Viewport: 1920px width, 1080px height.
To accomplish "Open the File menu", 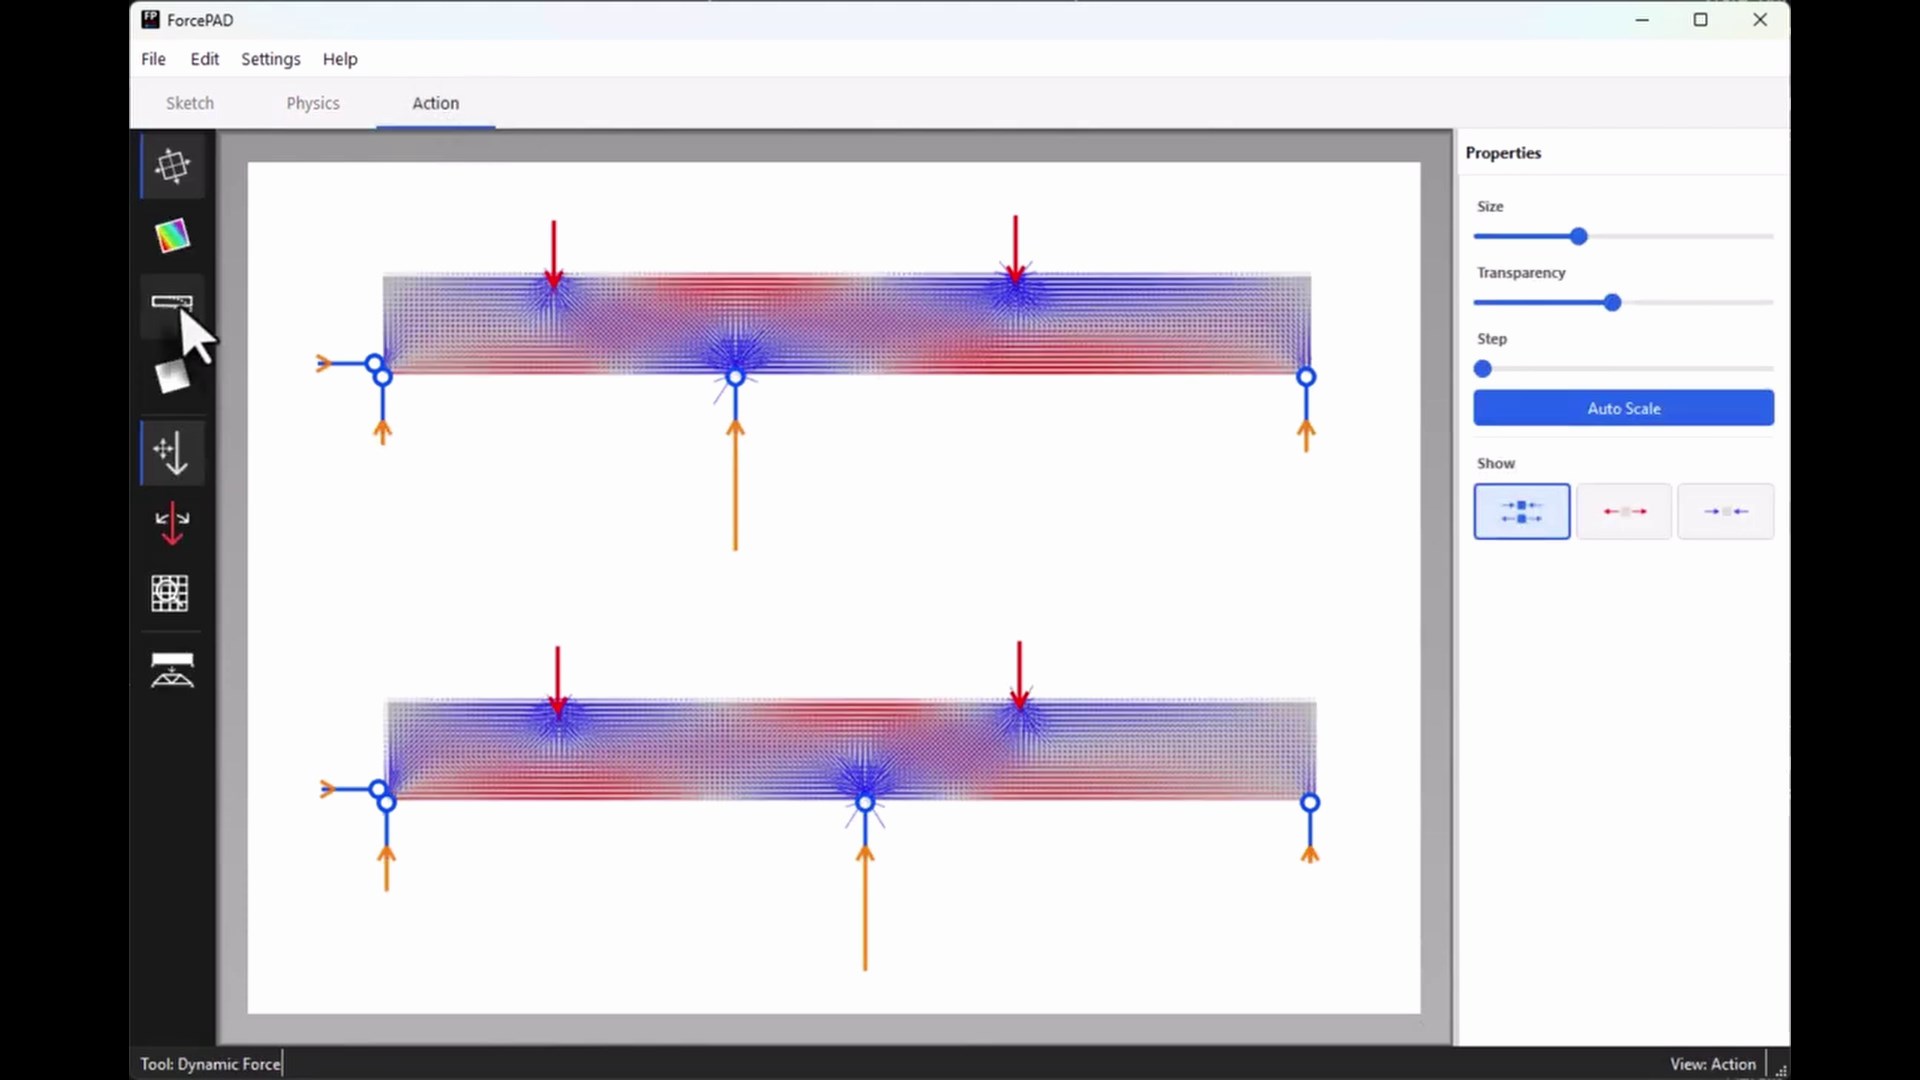I will (153, 59).
